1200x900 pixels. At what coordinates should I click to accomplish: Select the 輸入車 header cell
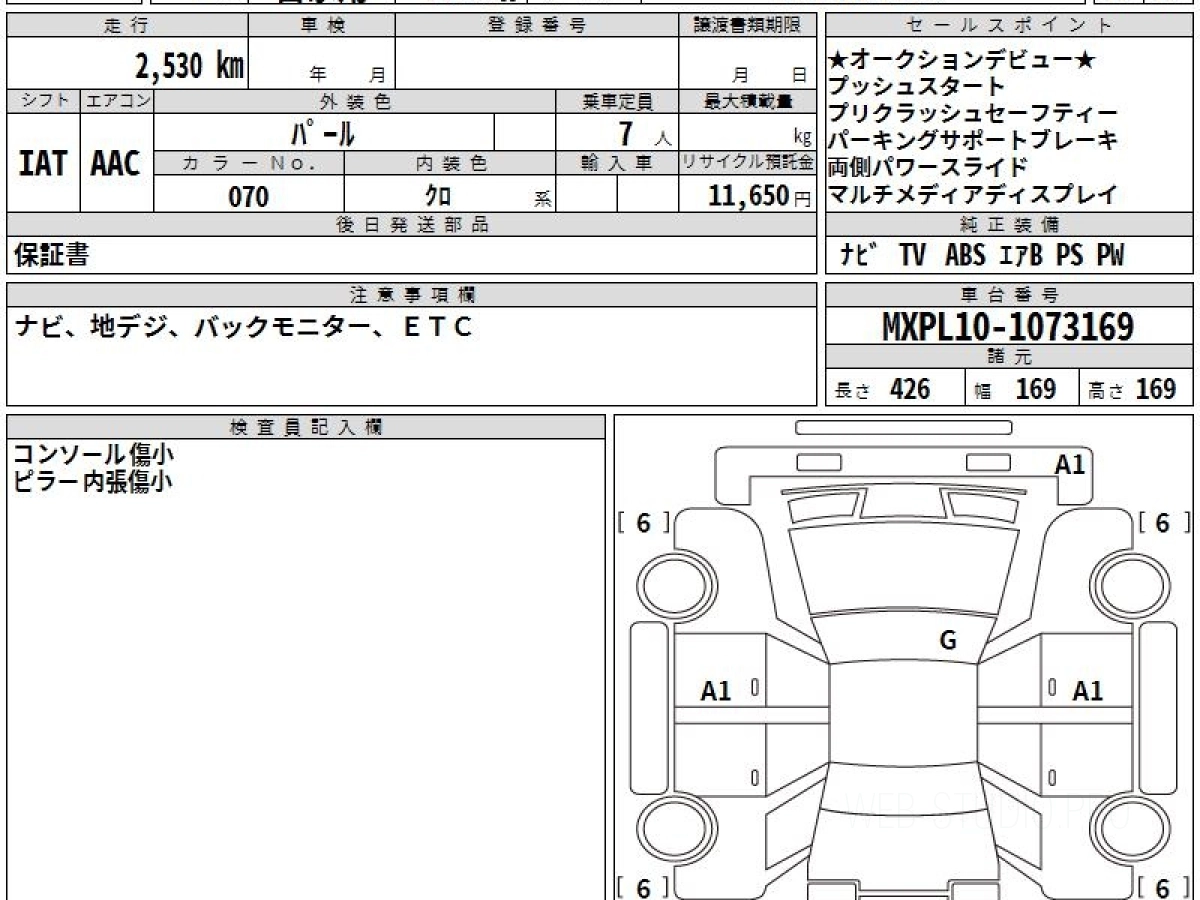click(617, 164)
